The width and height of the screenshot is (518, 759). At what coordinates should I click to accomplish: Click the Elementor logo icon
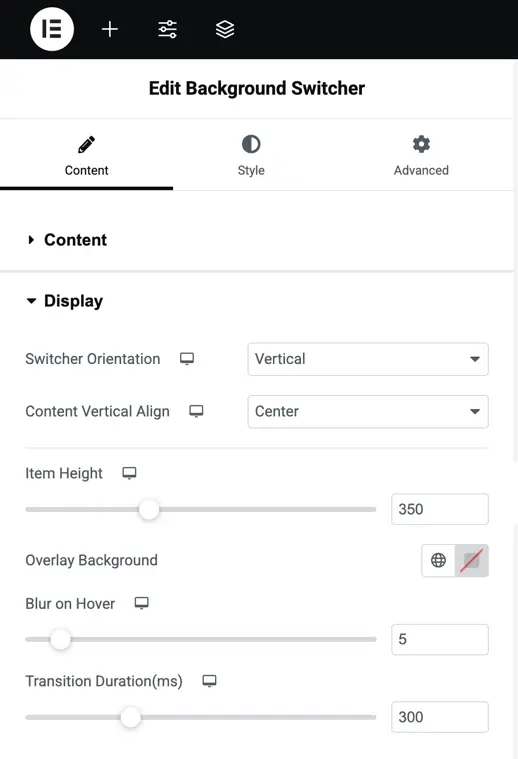click(x=52, y=29)
